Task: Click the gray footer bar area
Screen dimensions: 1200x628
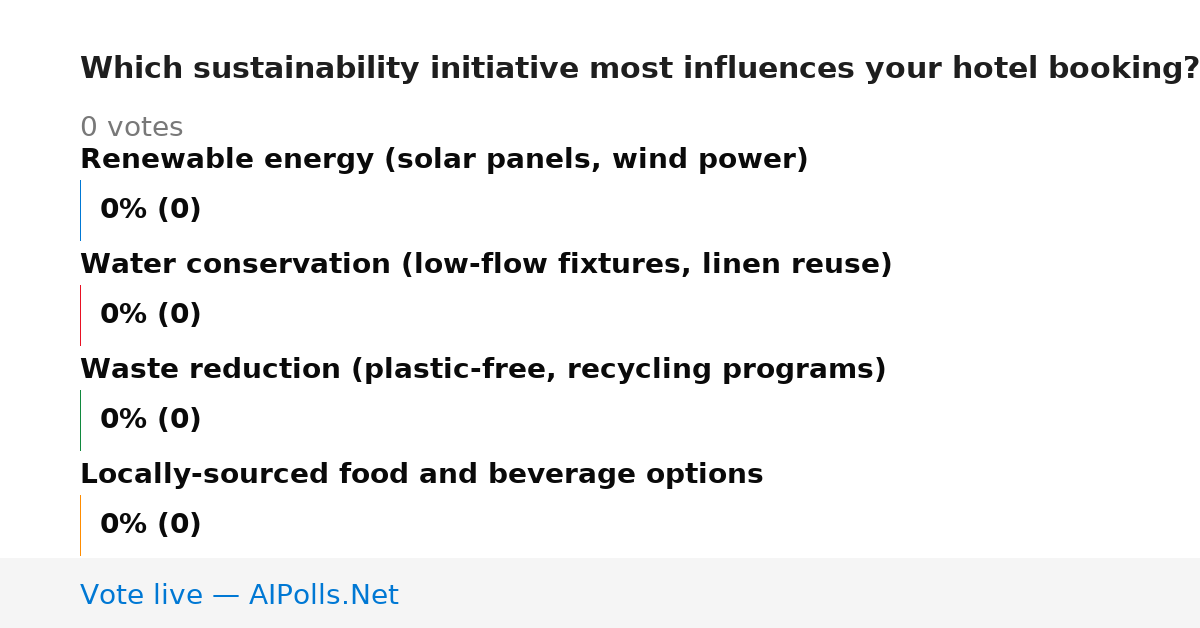Action: click(x=600, y=593)
